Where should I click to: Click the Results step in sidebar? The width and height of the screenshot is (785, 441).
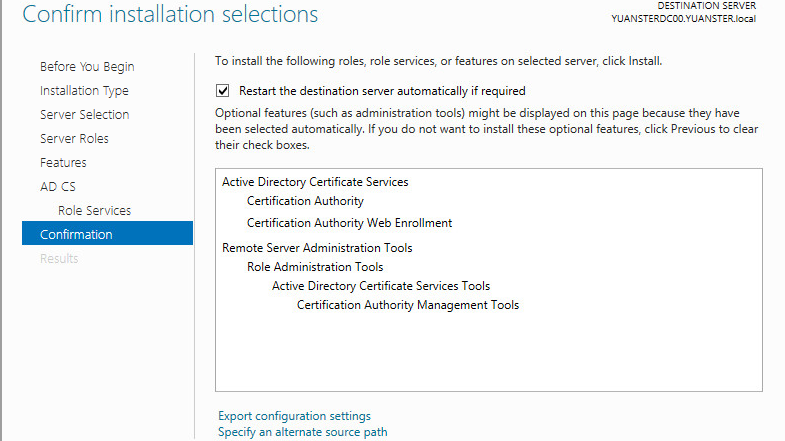tap(59, 259)
